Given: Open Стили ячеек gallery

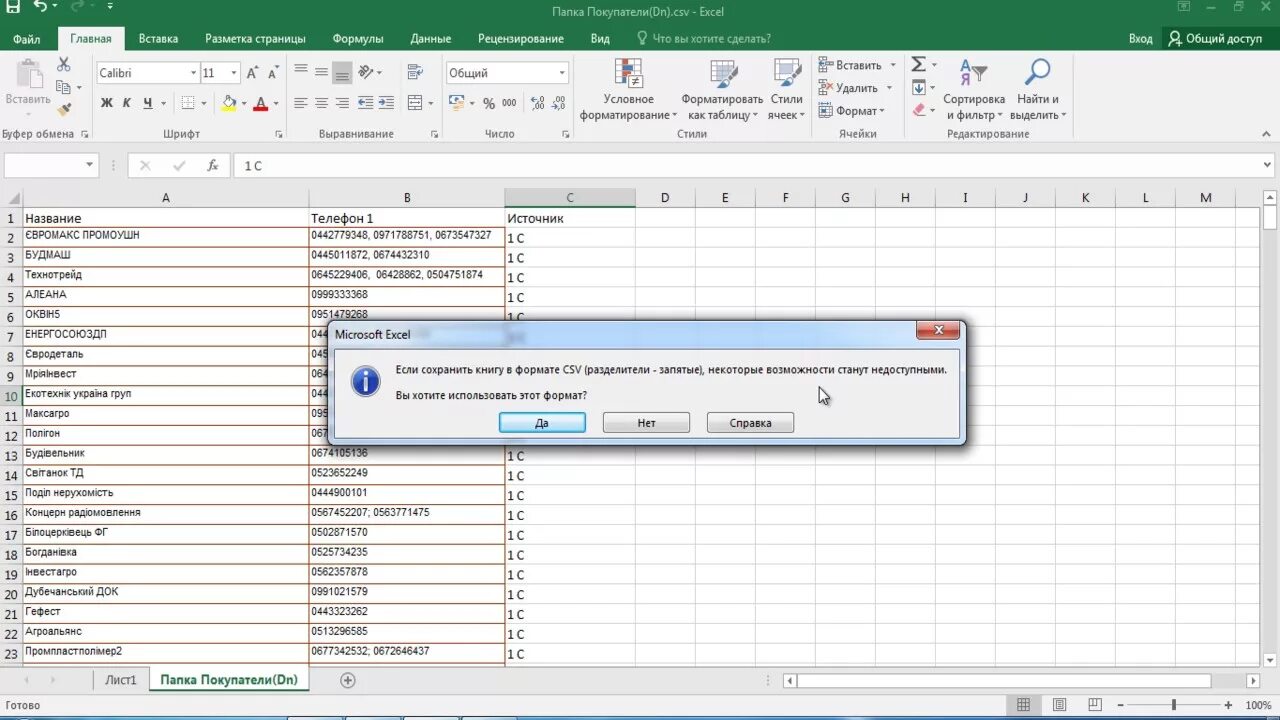Looking at the screenshot, I should 787,90.
